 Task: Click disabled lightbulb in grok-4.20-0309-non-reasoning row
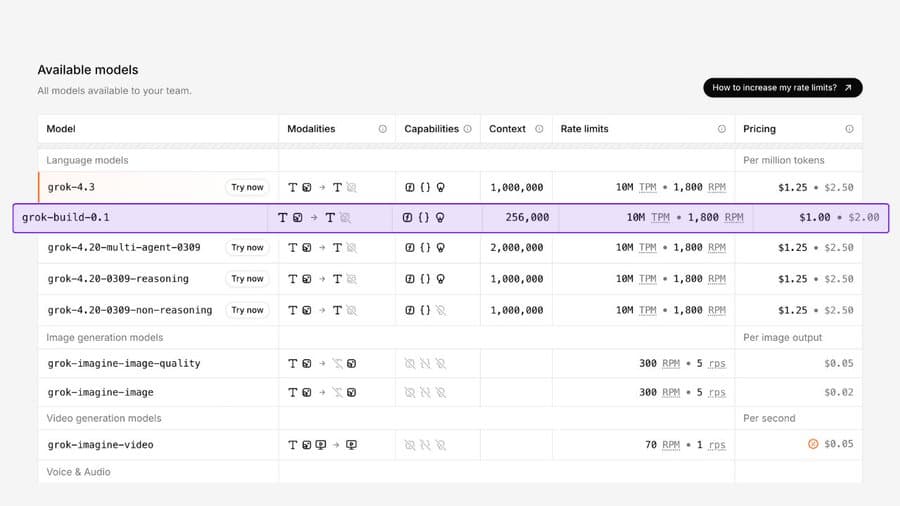click(x=440, y=310)
